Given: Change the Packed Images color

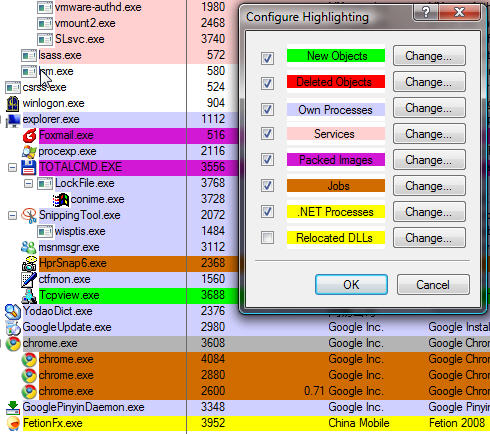Looking at the screenshot, I should pyautogui.click(x=429, y=160).
